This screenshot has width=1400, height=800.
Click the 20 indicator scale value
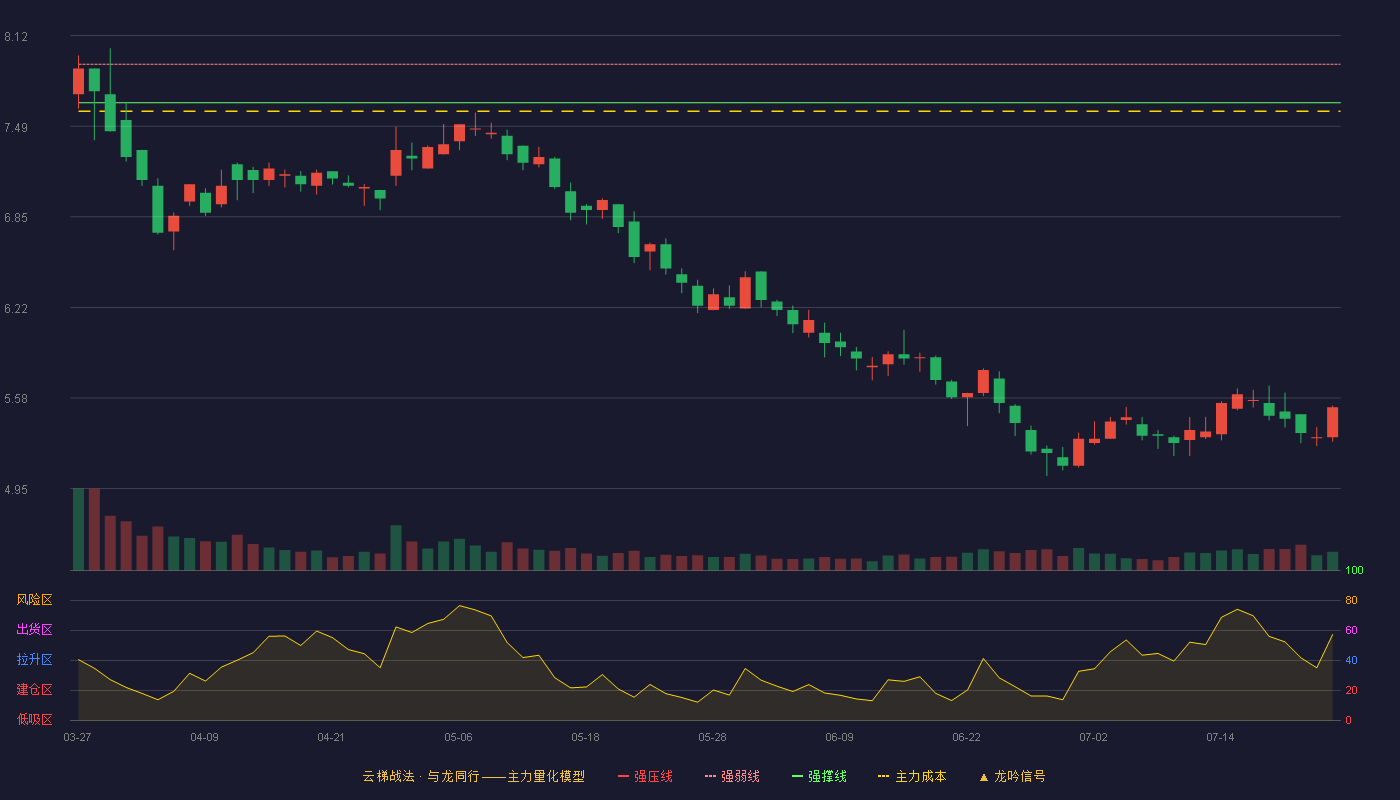point(1351,691)
